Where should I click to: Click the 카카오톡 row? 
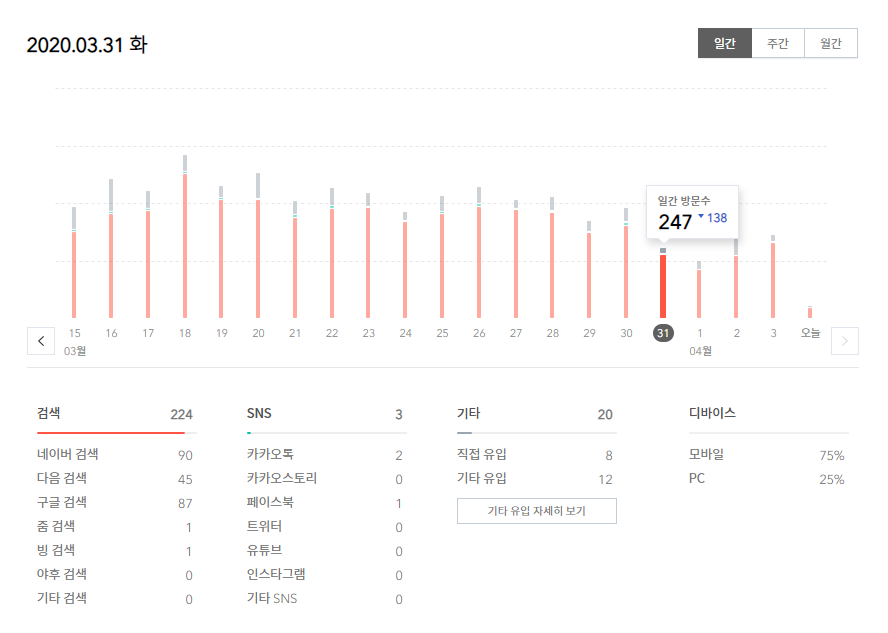[325, 455]
